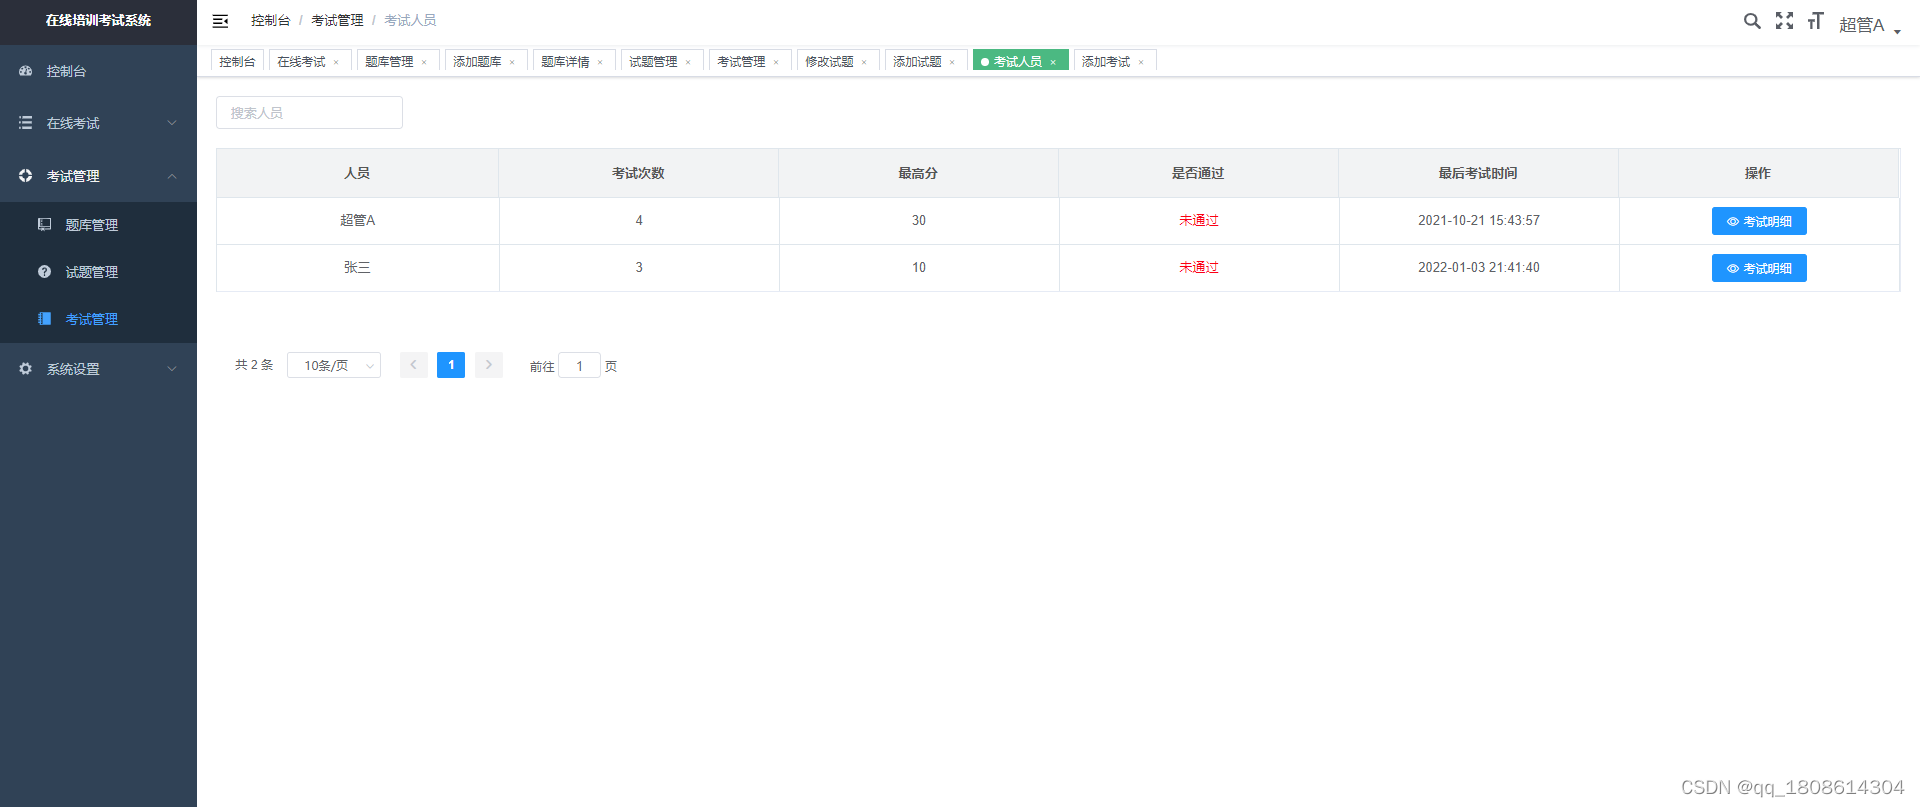Screen dimensions: 1920x807
Task: Focus the 搜索人员 search field
Action: pos(309,113)
